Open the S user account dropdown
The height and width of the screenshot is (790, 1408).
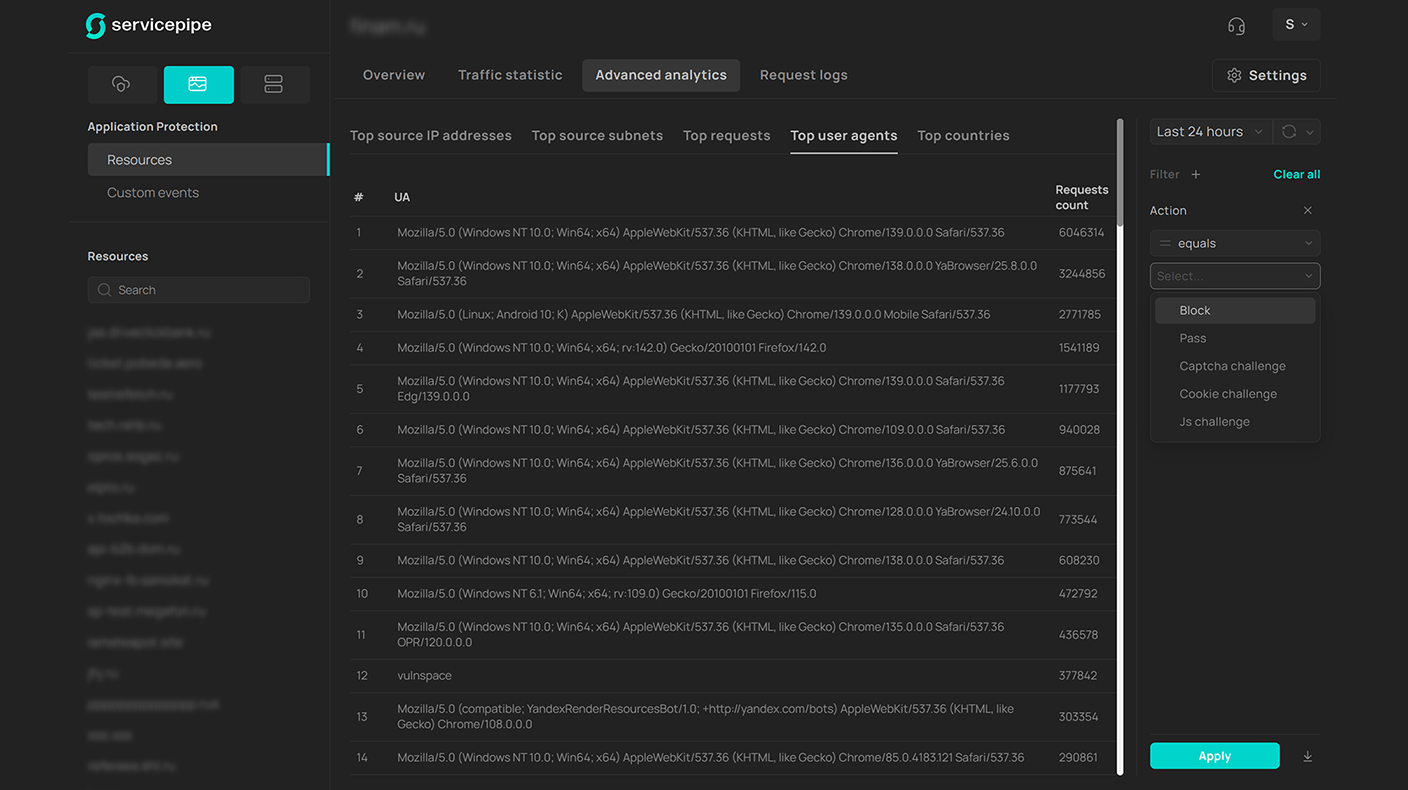point(1296,25)
